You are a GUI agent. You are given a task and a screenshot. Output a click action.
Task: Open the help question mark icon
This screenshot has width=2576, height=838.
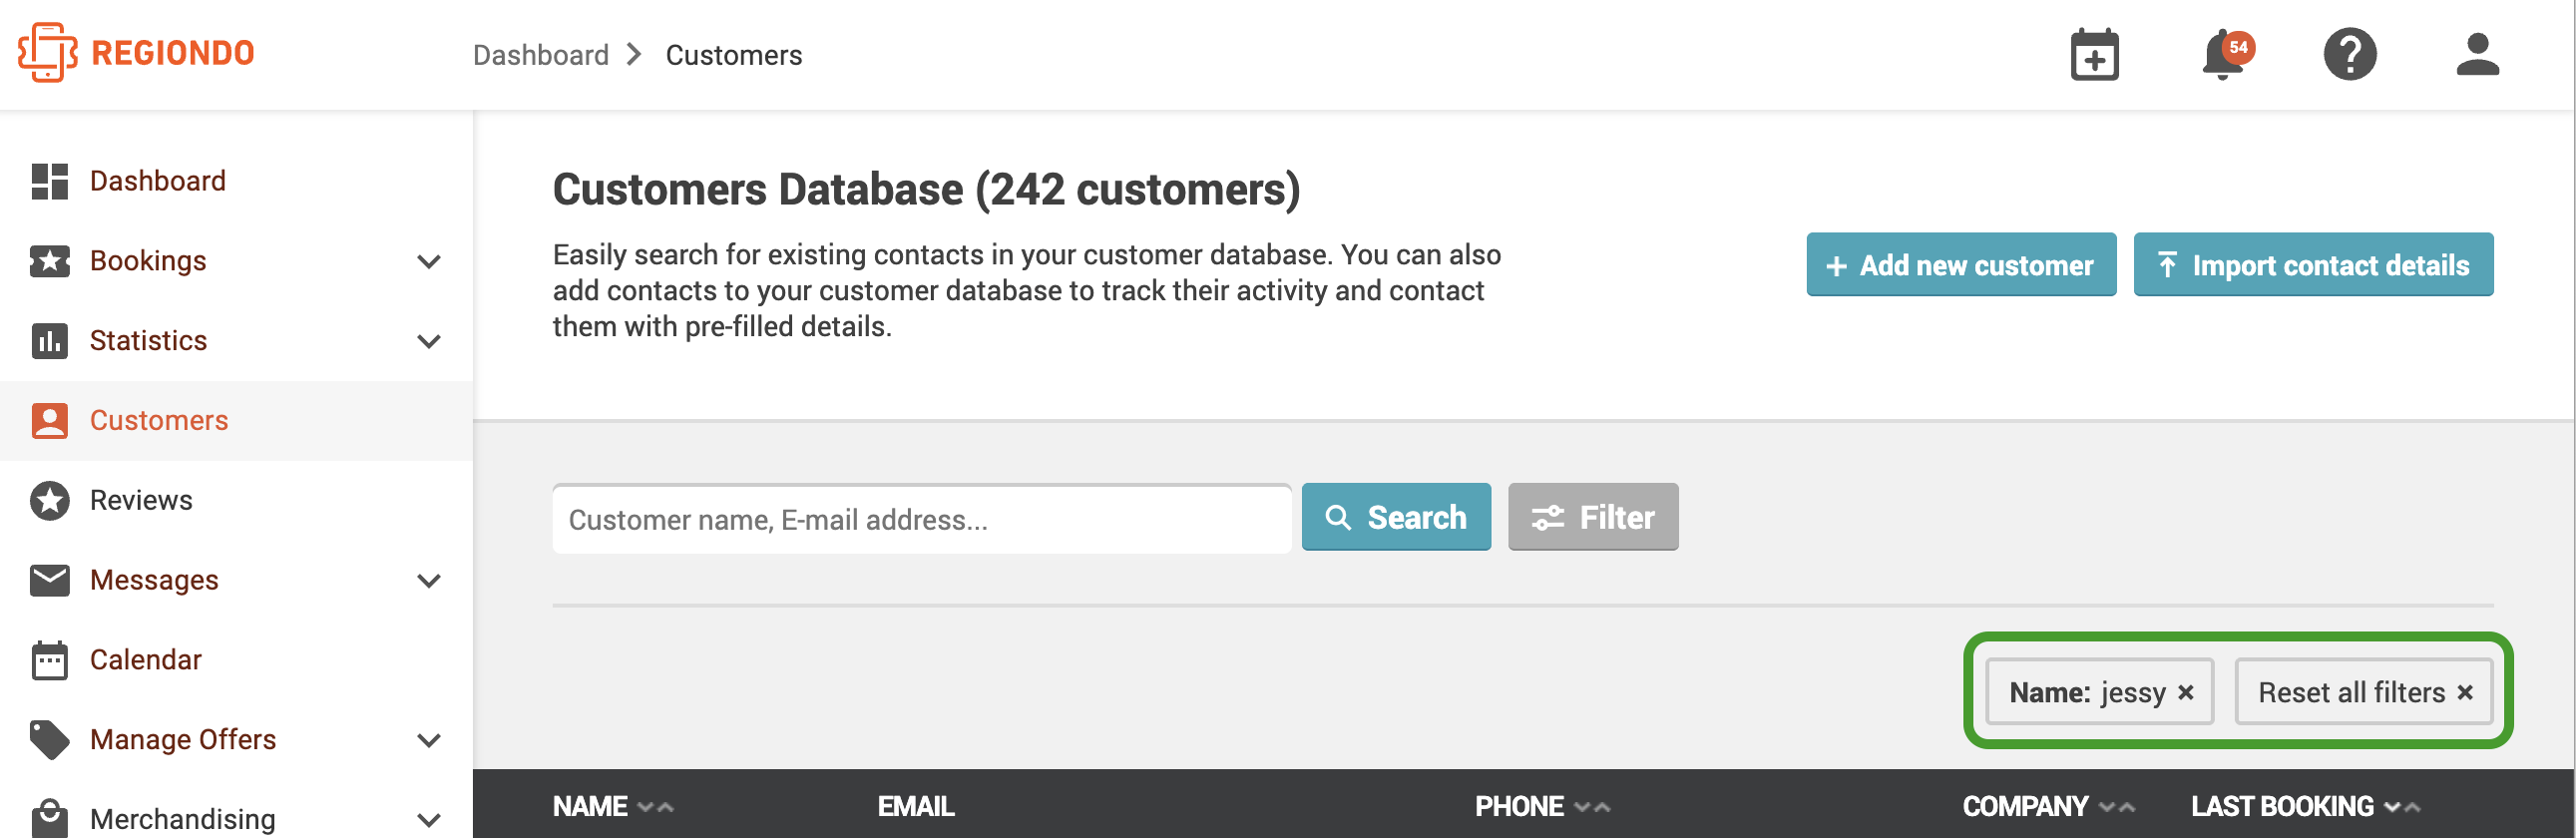pyautogui.click(x=2349, y=54)
